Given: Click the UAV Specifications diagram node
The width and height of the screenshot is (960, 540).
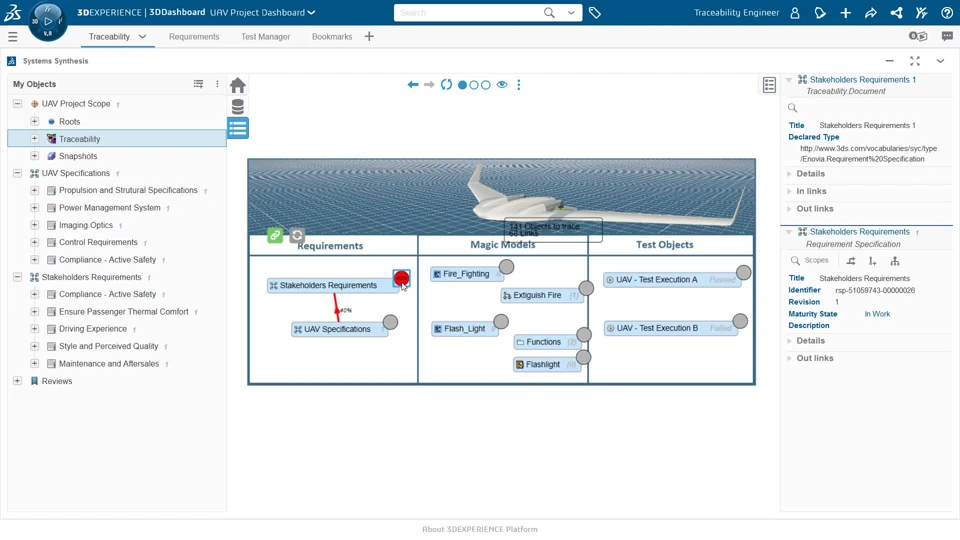Looking at the screenshot, I should (340, 329).
